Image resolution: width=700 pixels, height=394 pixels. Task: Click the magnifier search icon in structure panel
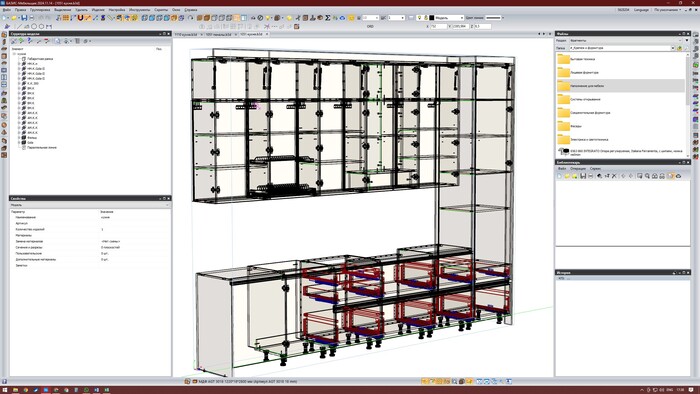tap(57, 41)
